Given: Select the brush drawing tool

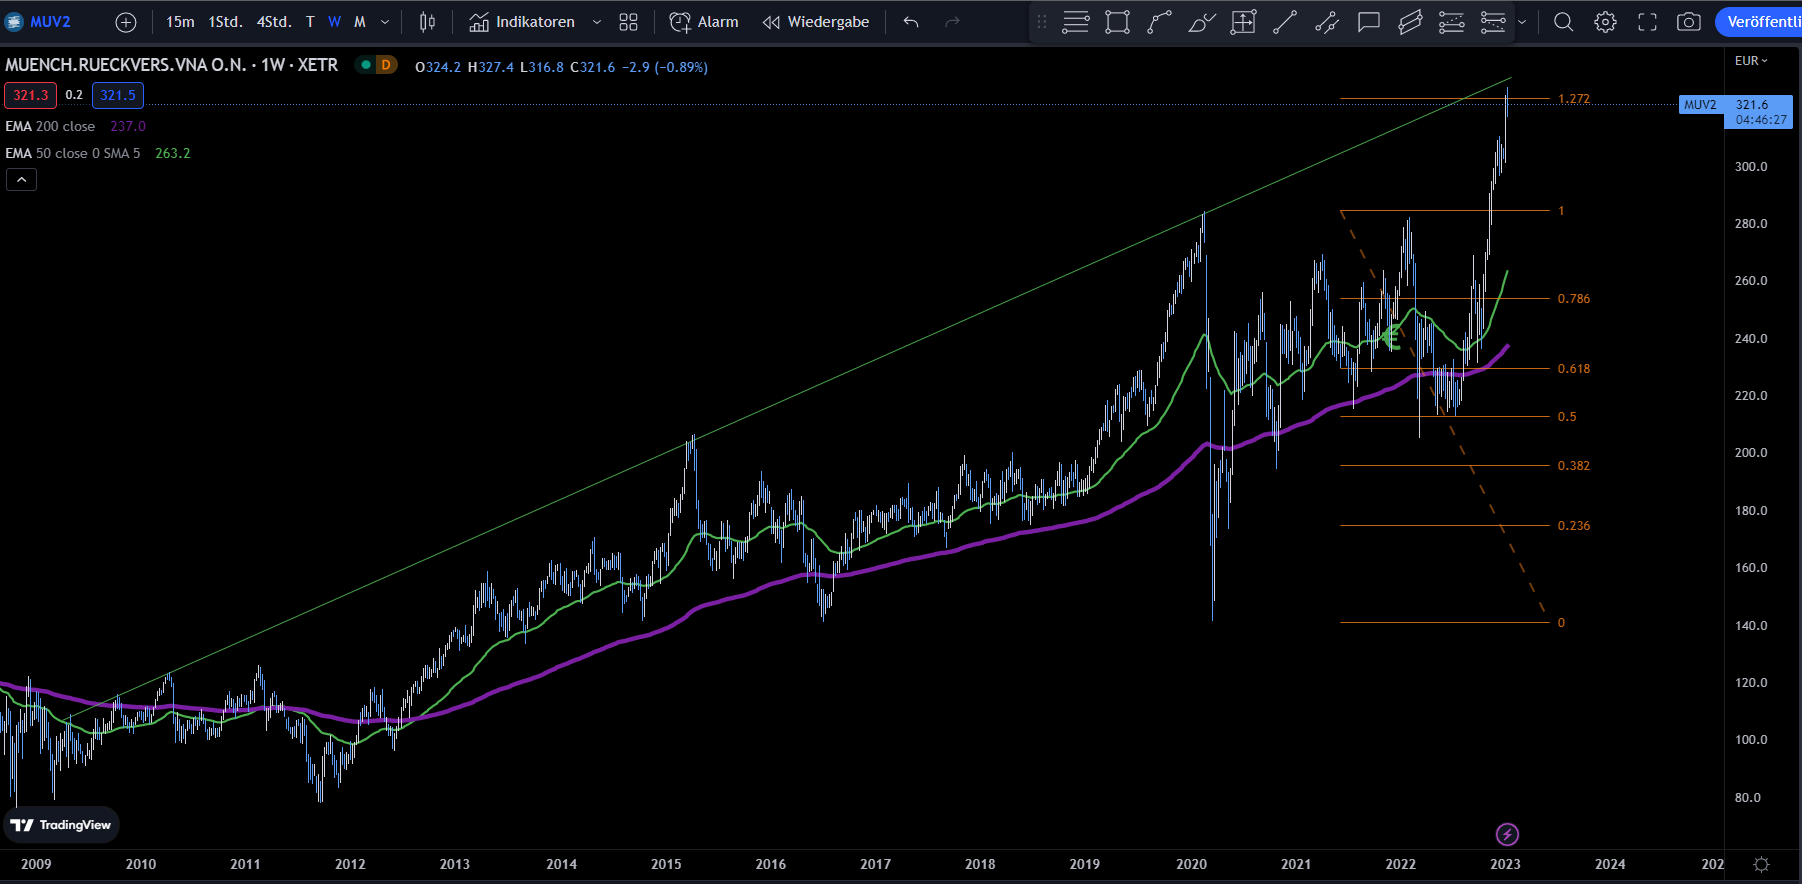Looking at the screenshot, I should coord(1201,22).
